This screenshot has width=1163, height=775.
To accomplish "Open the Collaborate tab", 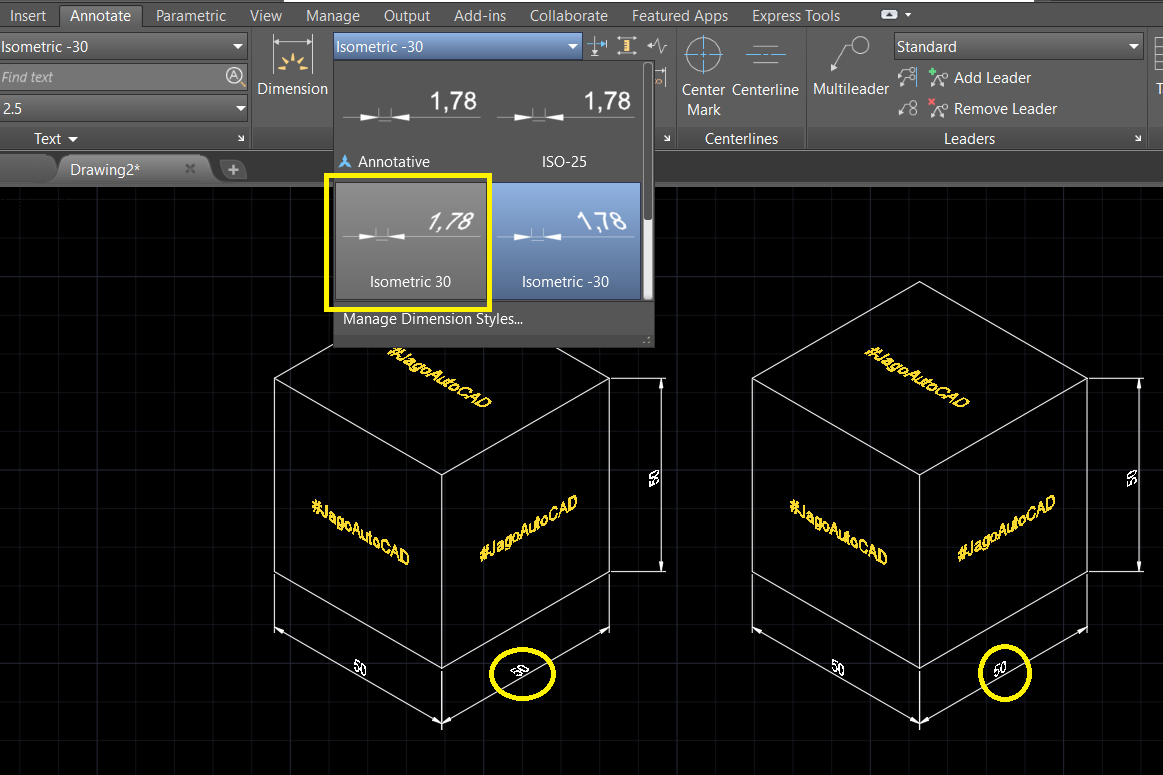I will (x=568, y=16).
